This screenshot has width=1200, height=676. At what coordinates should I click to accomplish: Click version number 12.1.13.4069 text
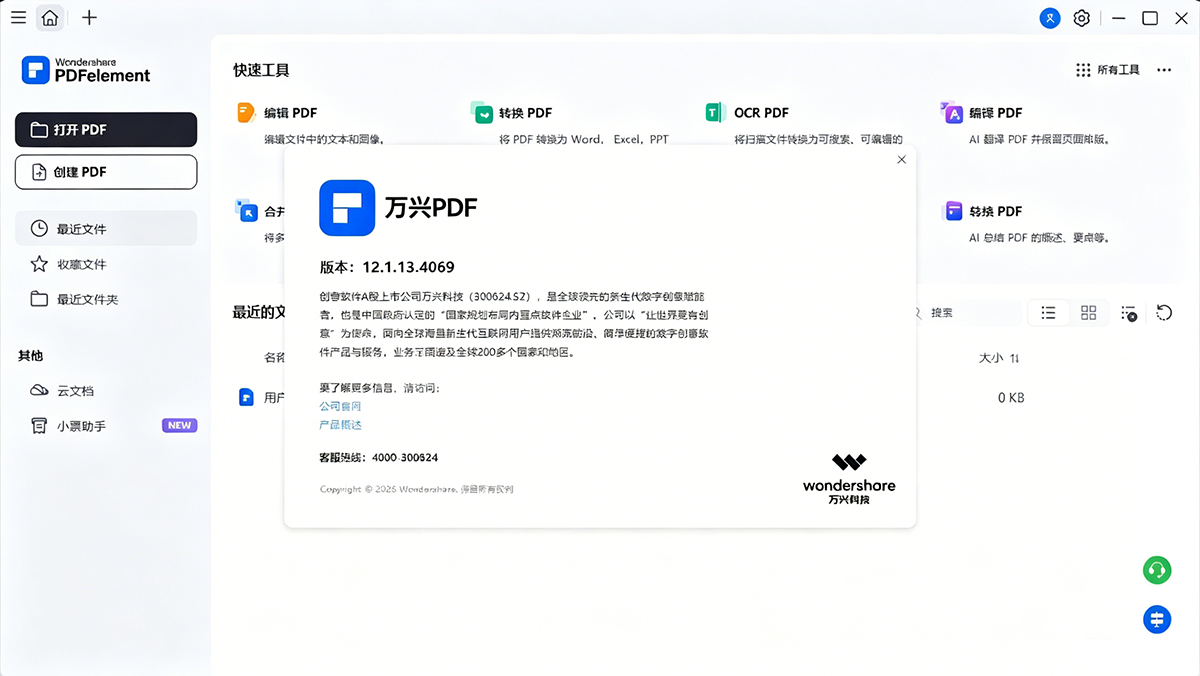408,267
